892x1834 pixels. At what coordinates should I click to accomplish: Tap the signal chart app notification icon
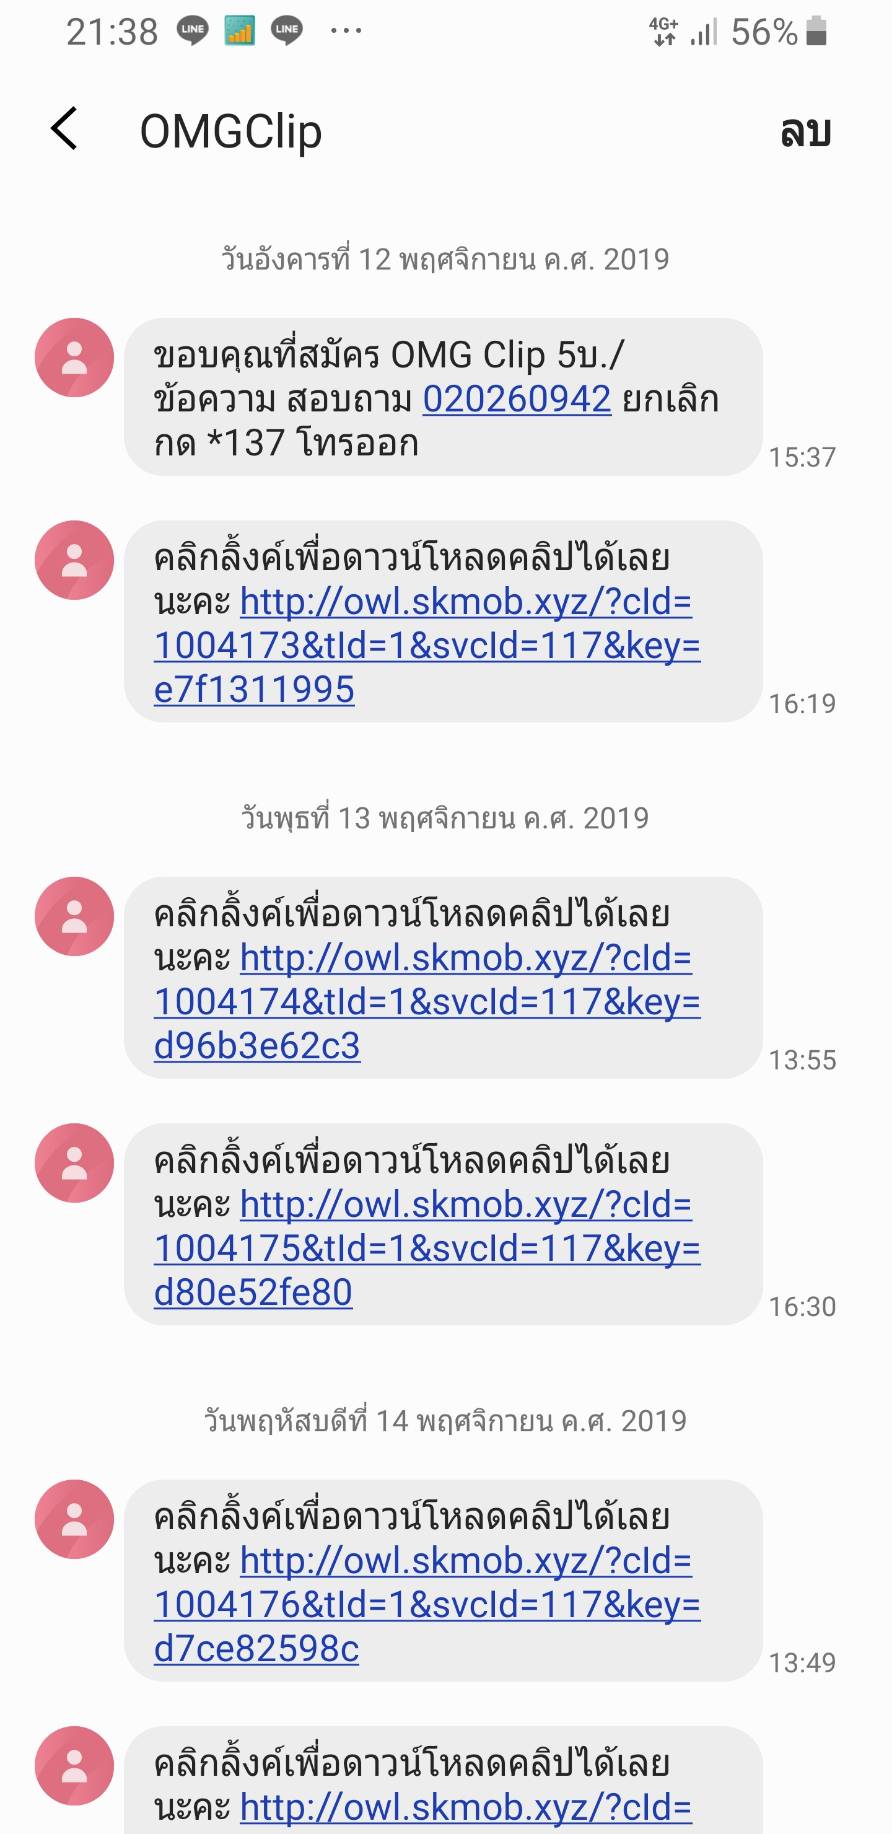click(239, 31)
